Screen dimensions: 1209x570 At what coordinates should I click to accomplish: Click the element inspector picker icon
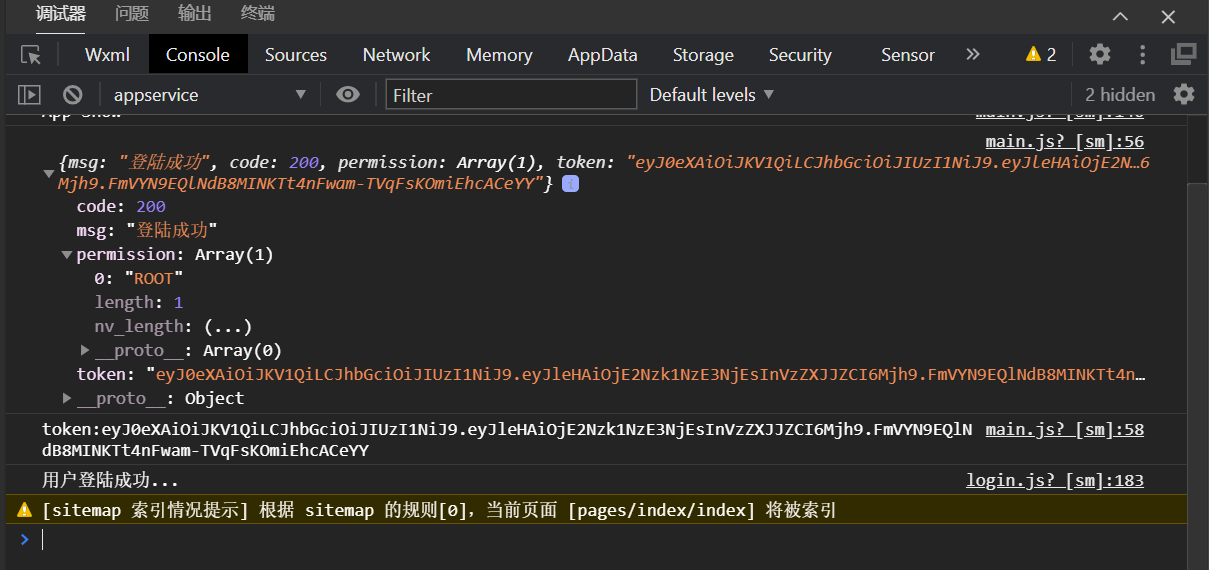tap(31, 55)
